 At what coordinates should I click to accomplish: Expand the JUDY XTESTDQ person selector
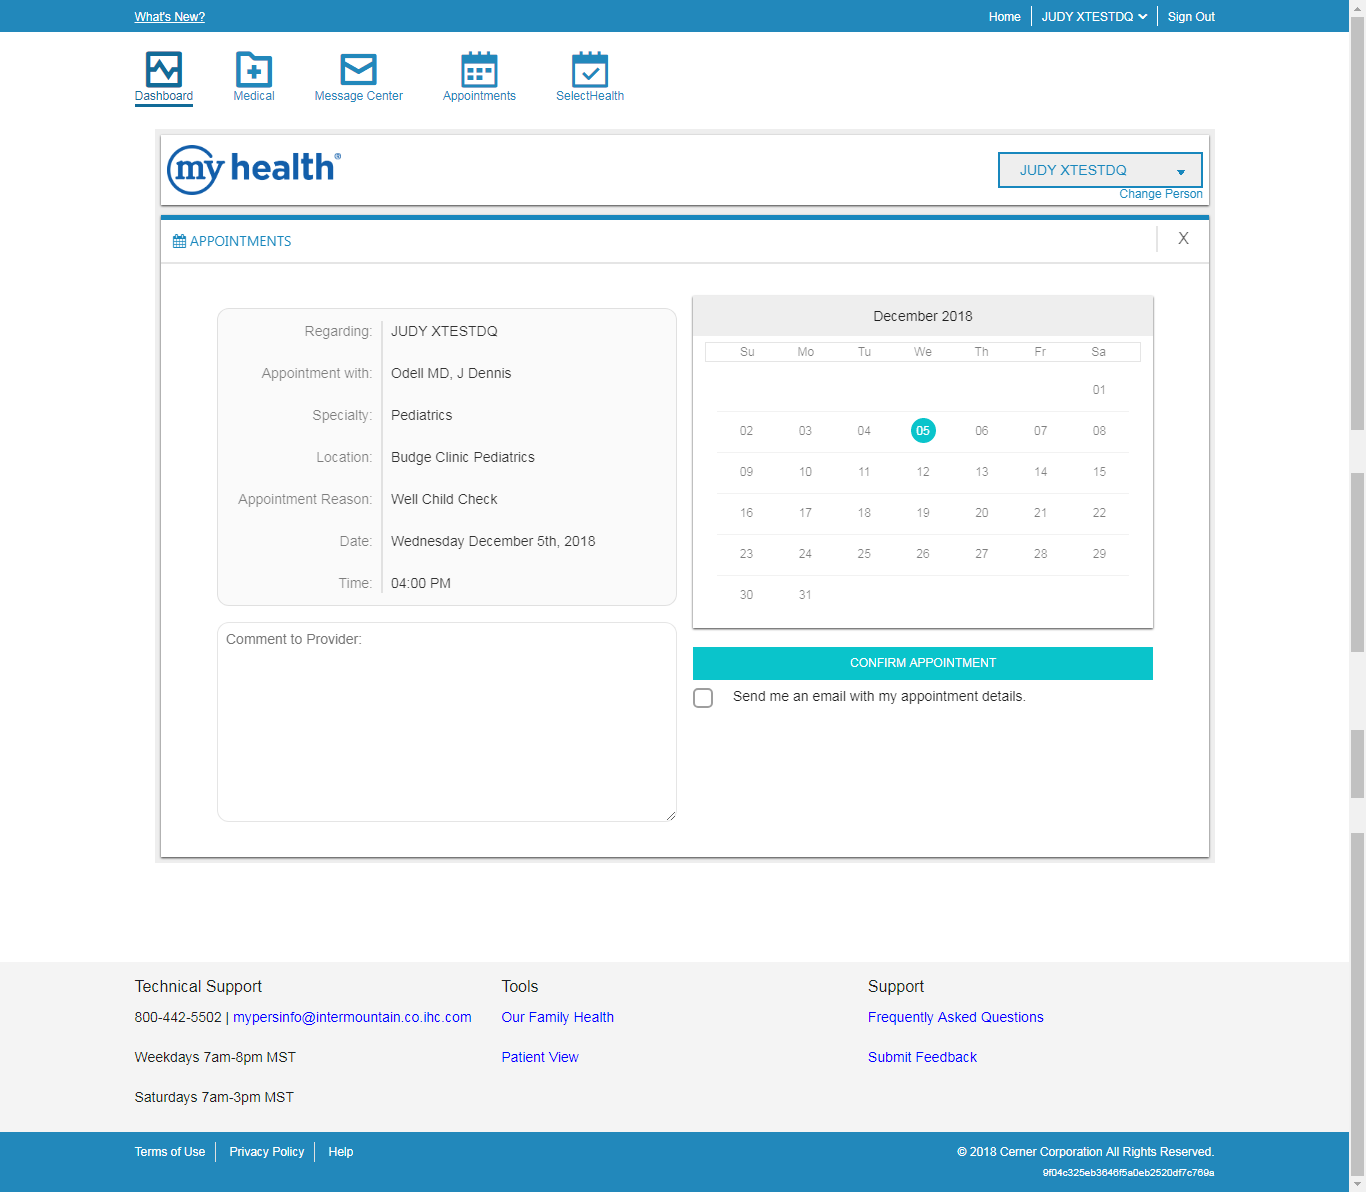1099,170
